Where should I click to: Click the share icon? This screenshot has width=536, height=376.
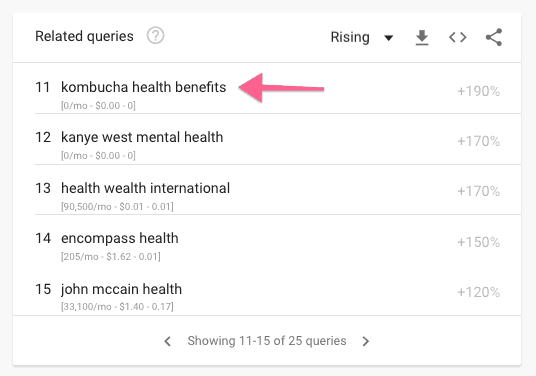[x=494, y=37]
